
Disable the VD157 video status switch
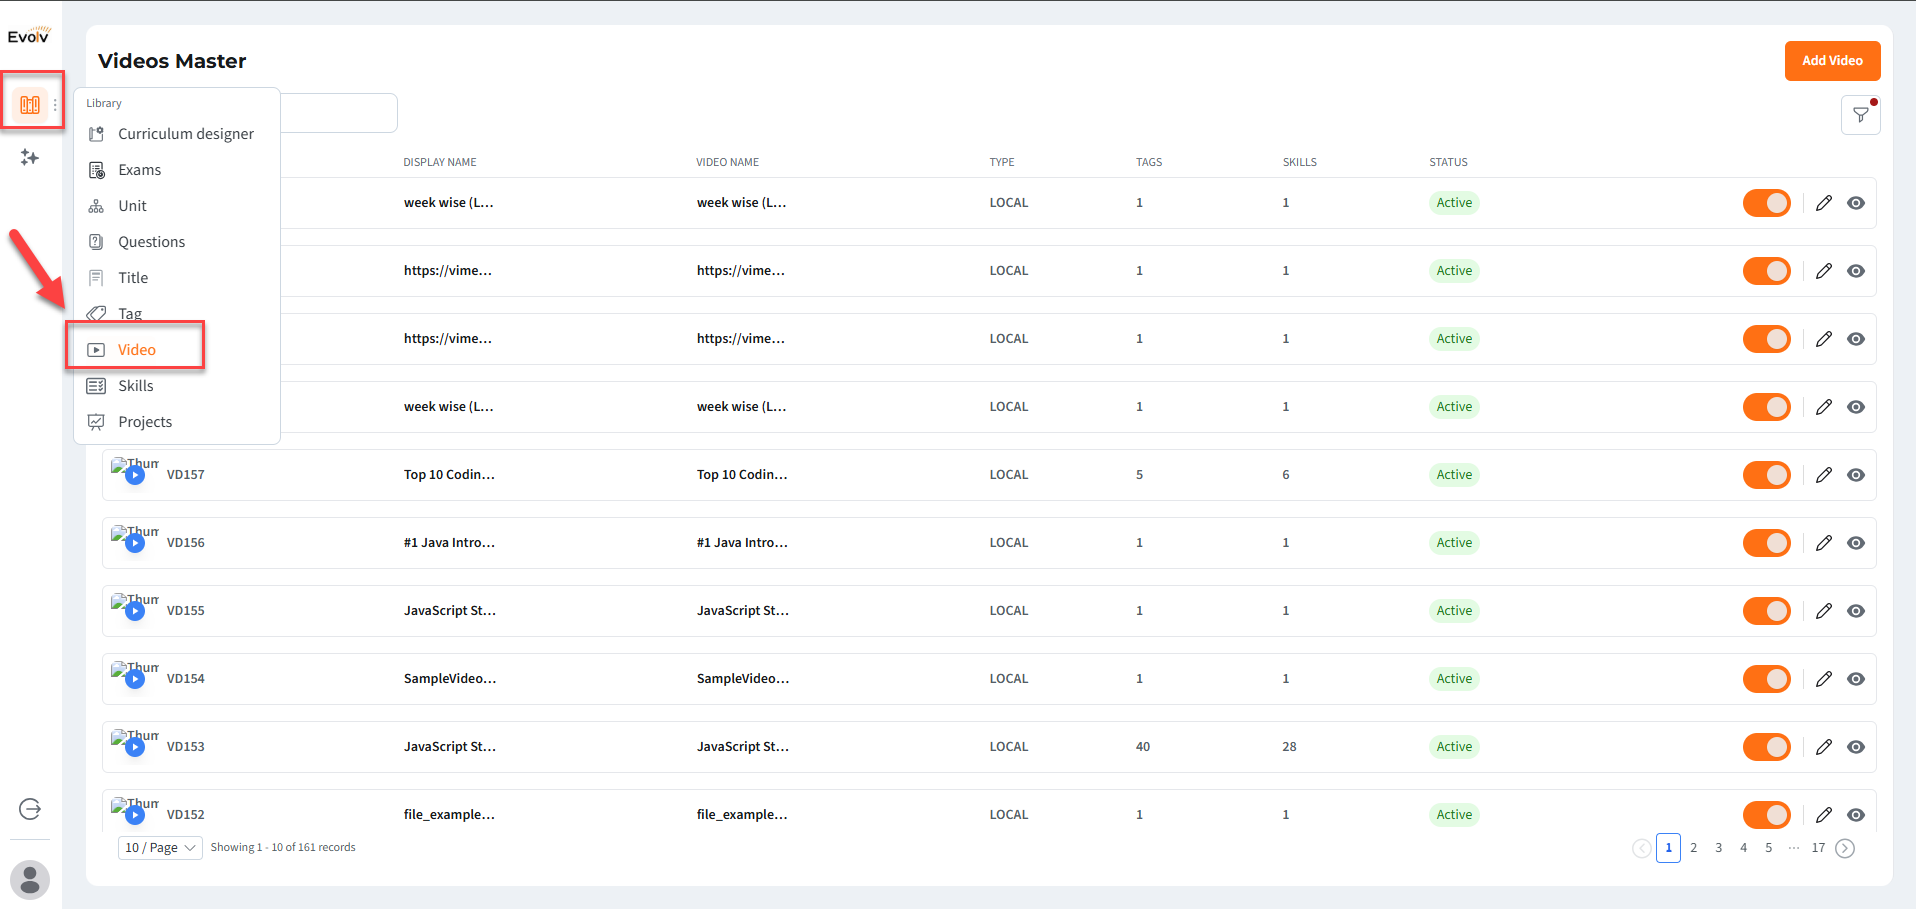pyautogui.click(x=1767, y=475)
